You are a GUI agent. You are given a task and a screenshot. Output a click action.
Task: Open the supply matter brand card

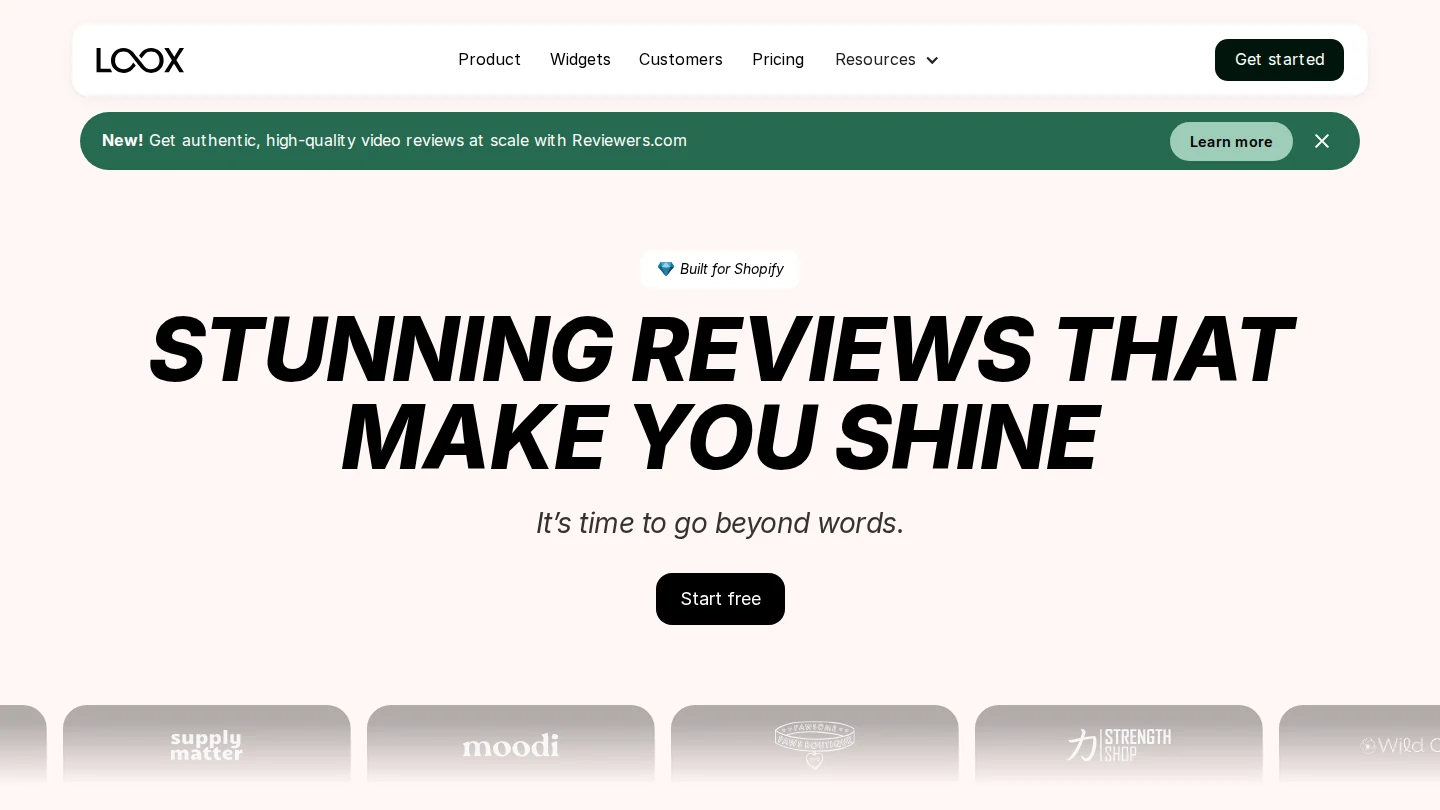[x=207, y=745]
